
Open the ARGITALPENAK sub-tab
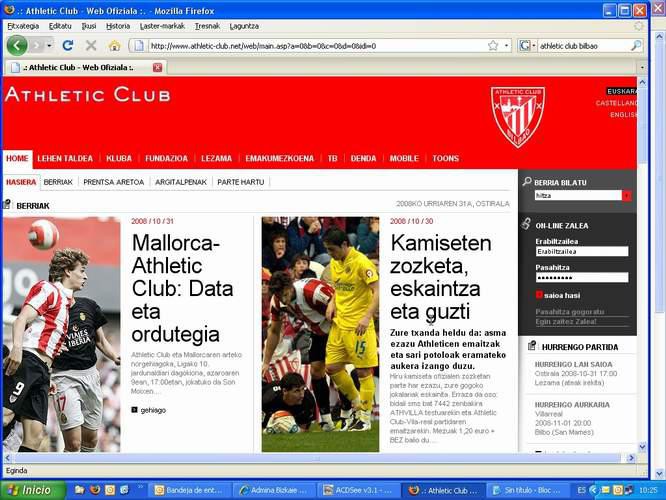click(x=181, y=182)
